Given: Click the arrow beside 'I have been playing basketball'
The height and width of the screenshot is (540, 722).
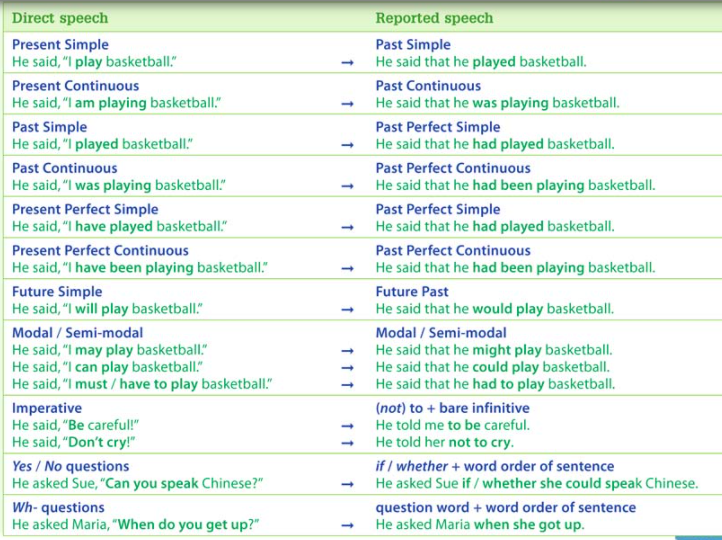Looking at the screenshot, I should [348, 268].
